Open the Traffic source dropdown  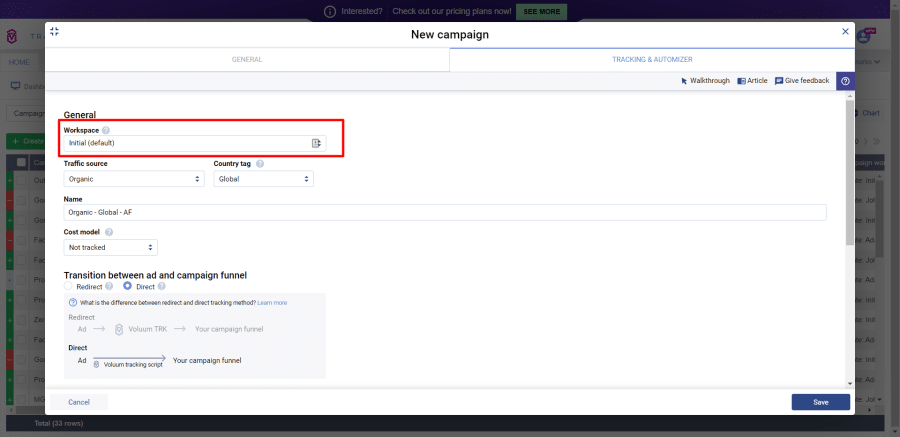(x=134, y=179)
